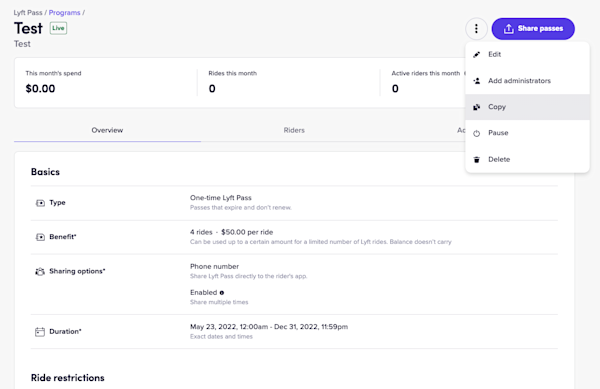Click the Ride restrictions heading

(68, 378)
